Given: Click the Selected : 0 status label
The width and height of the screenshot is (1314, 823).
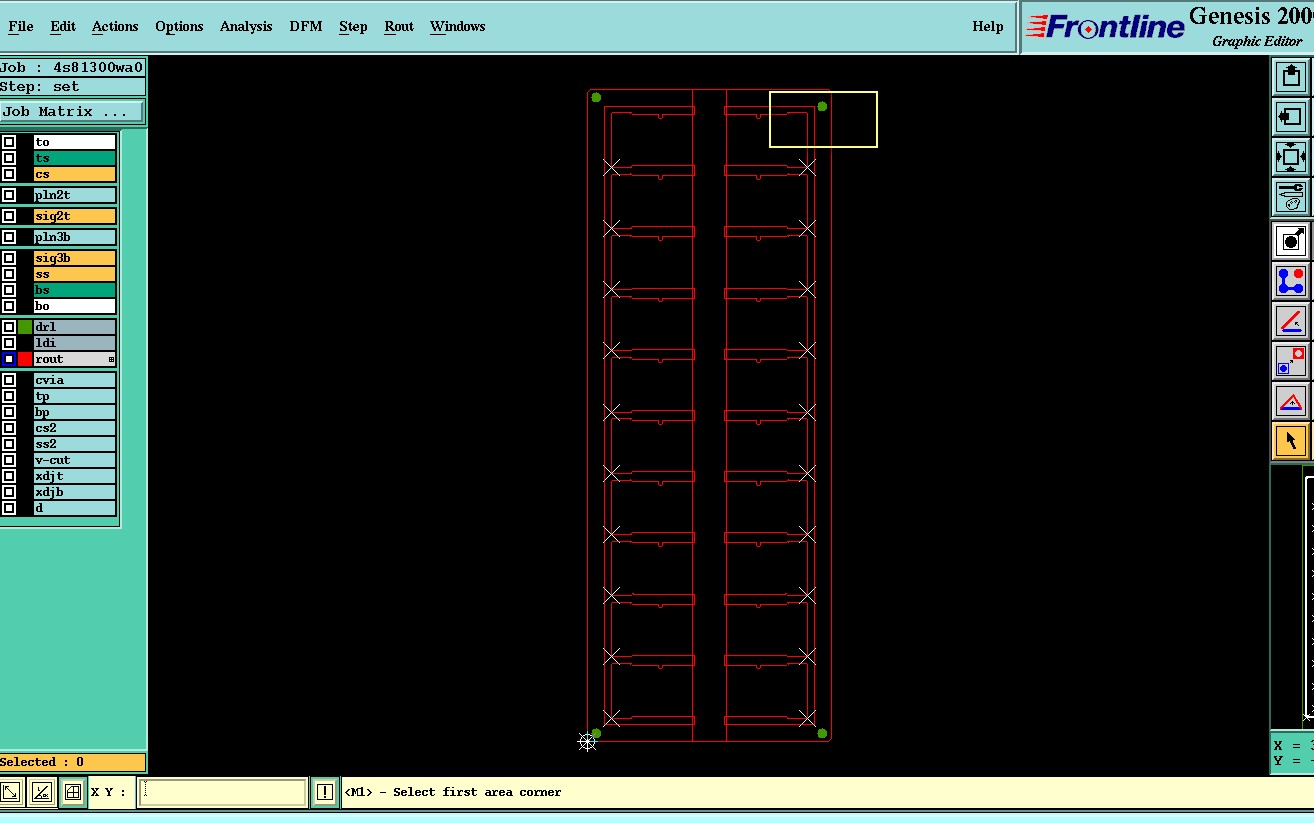Looking at the screenshot, I should 72,762.
